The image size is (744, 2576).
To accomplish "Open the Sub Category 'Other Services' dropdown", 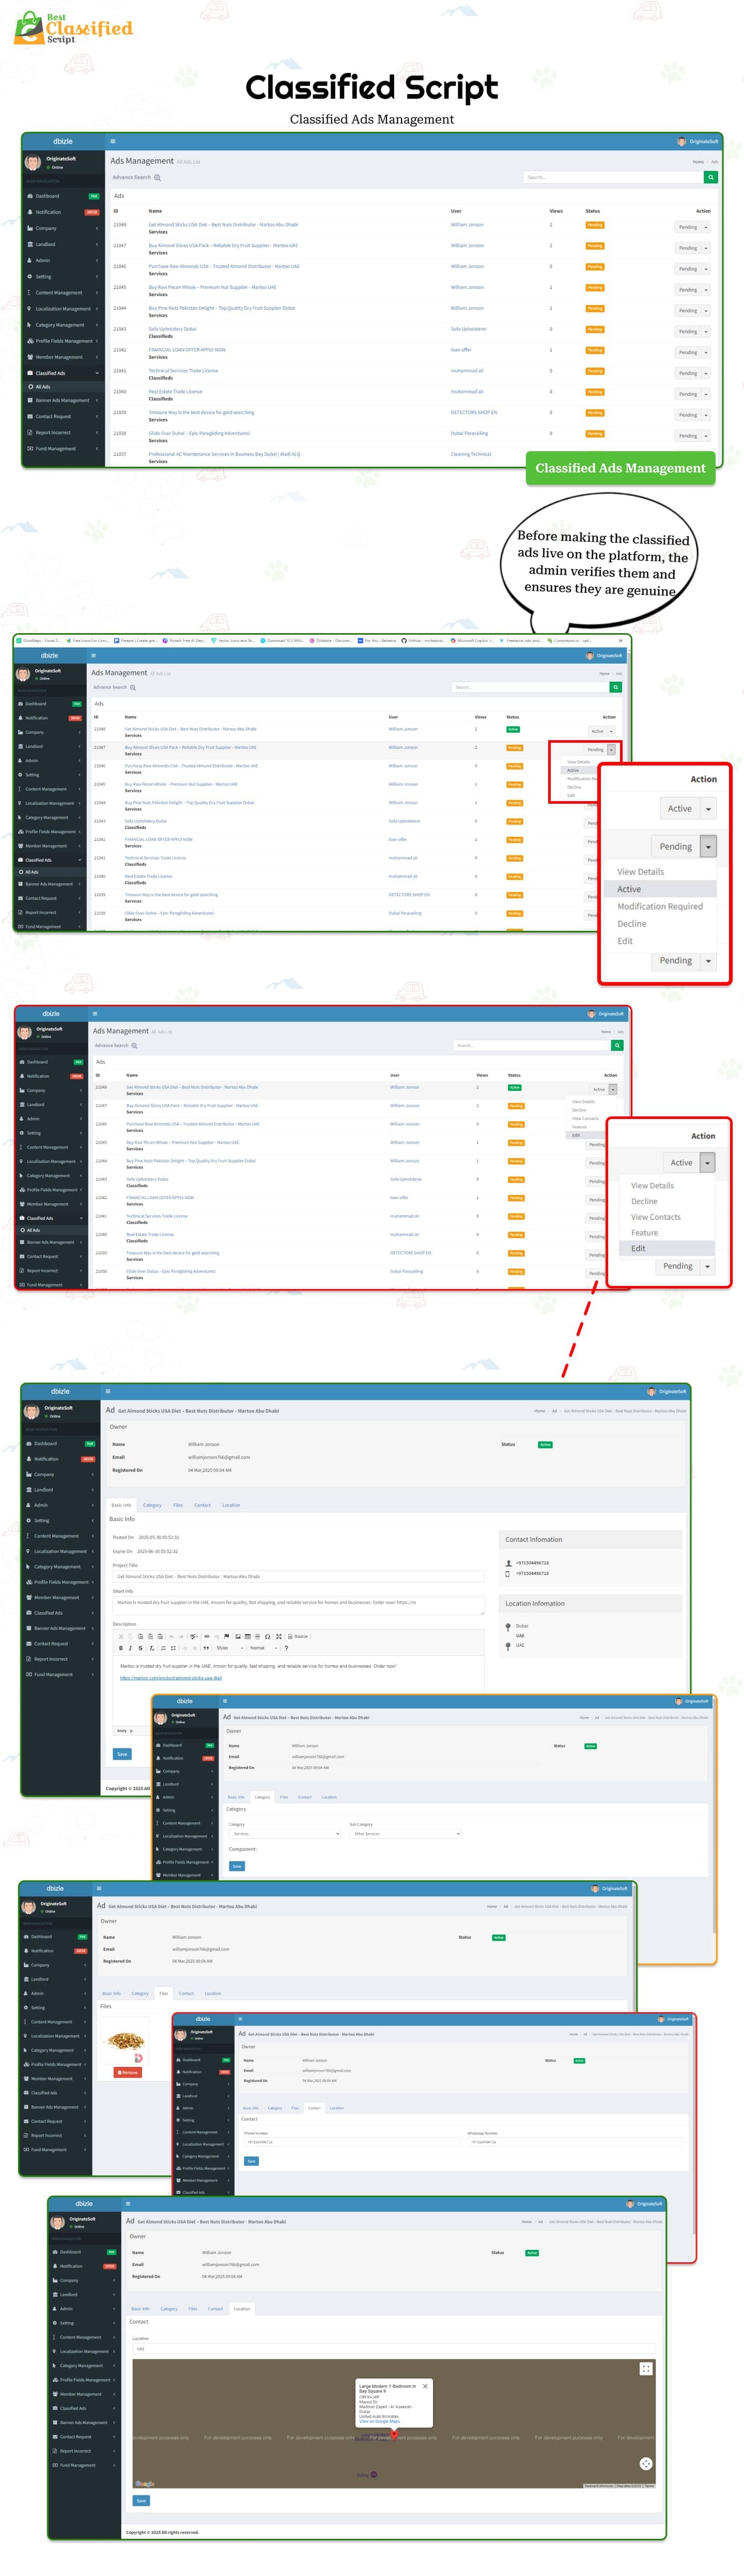I will 404,1834.
